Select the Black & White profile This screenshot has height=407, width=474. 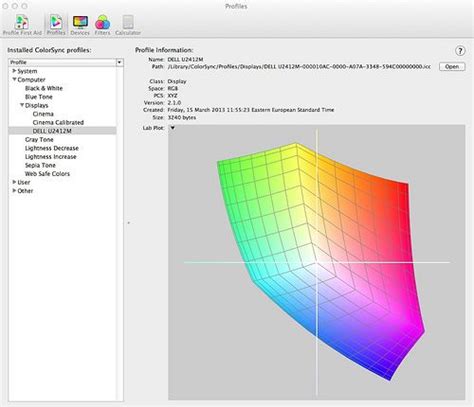44,88
